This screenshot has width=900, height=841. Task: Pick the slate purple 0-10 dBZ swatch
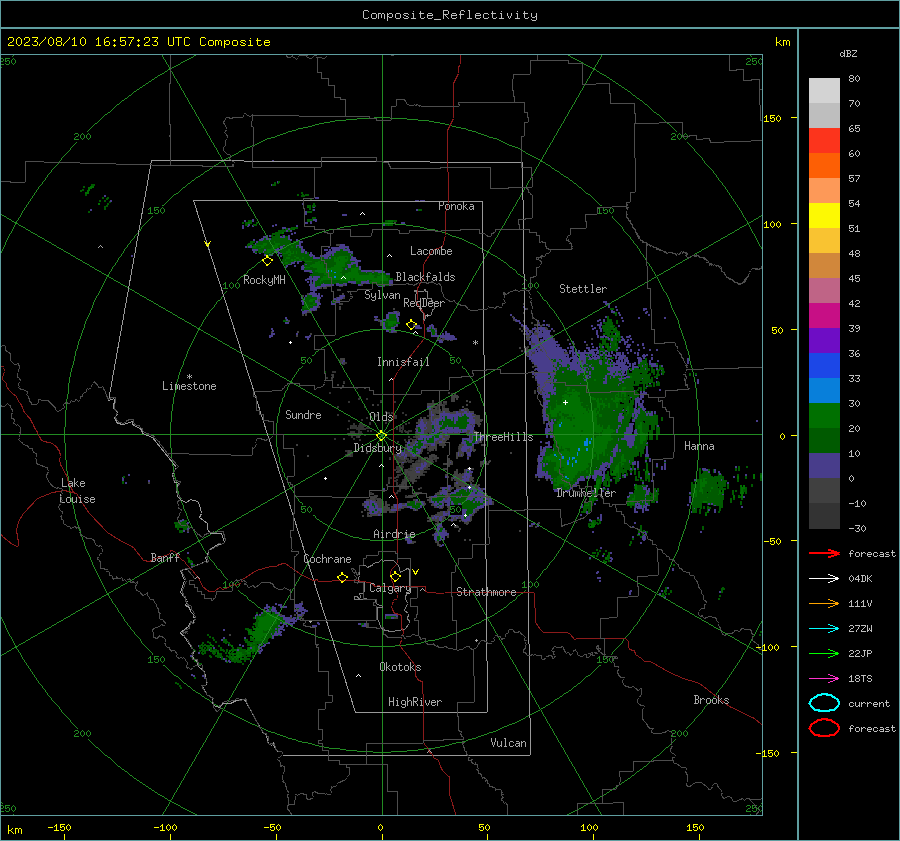(824, 466)
